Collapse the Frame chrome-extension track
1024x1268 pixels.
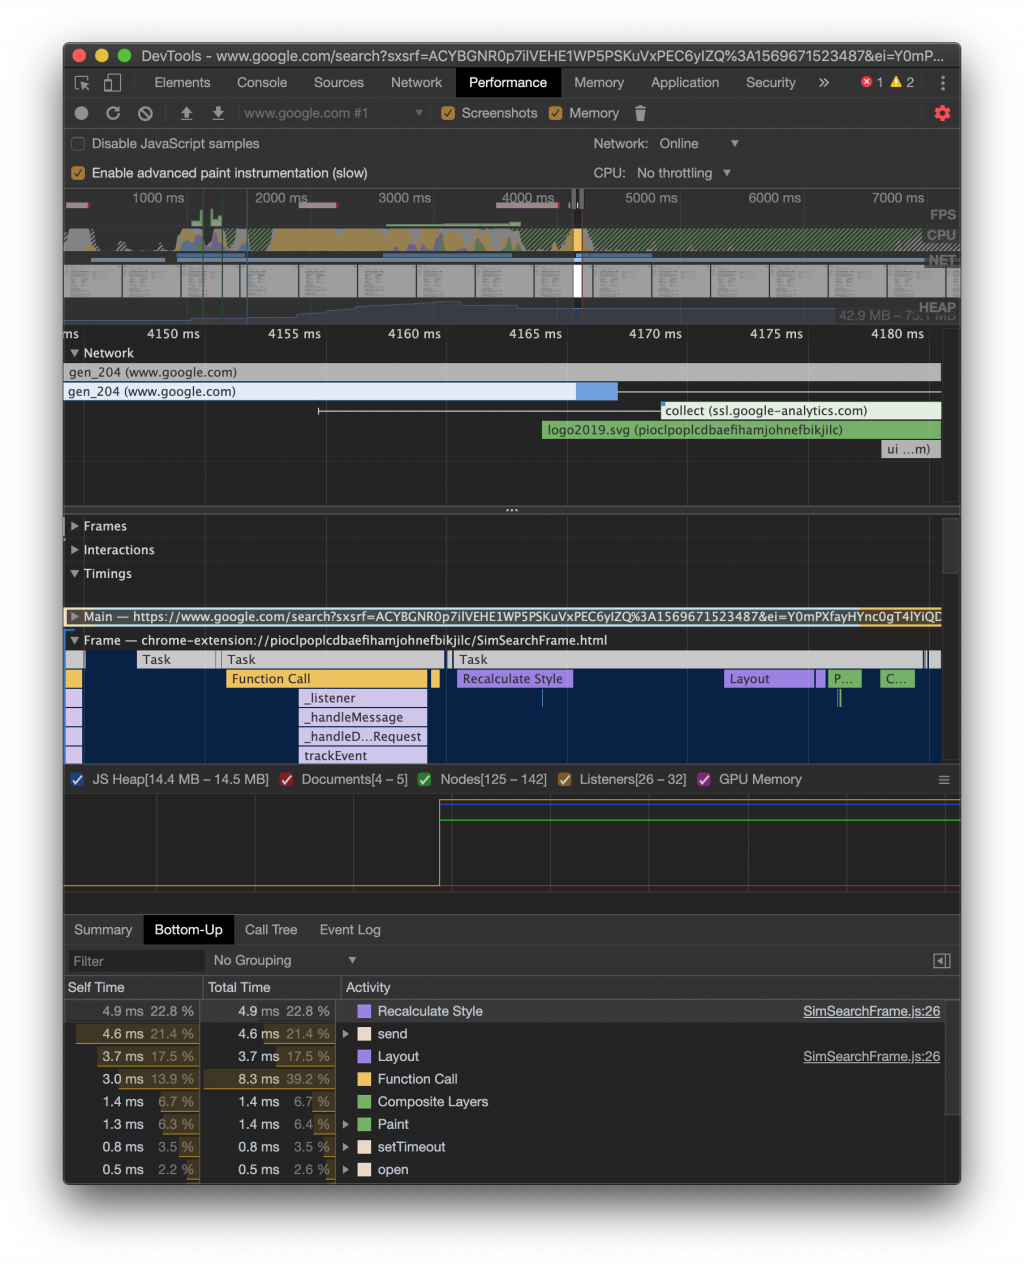click(75, 641)
